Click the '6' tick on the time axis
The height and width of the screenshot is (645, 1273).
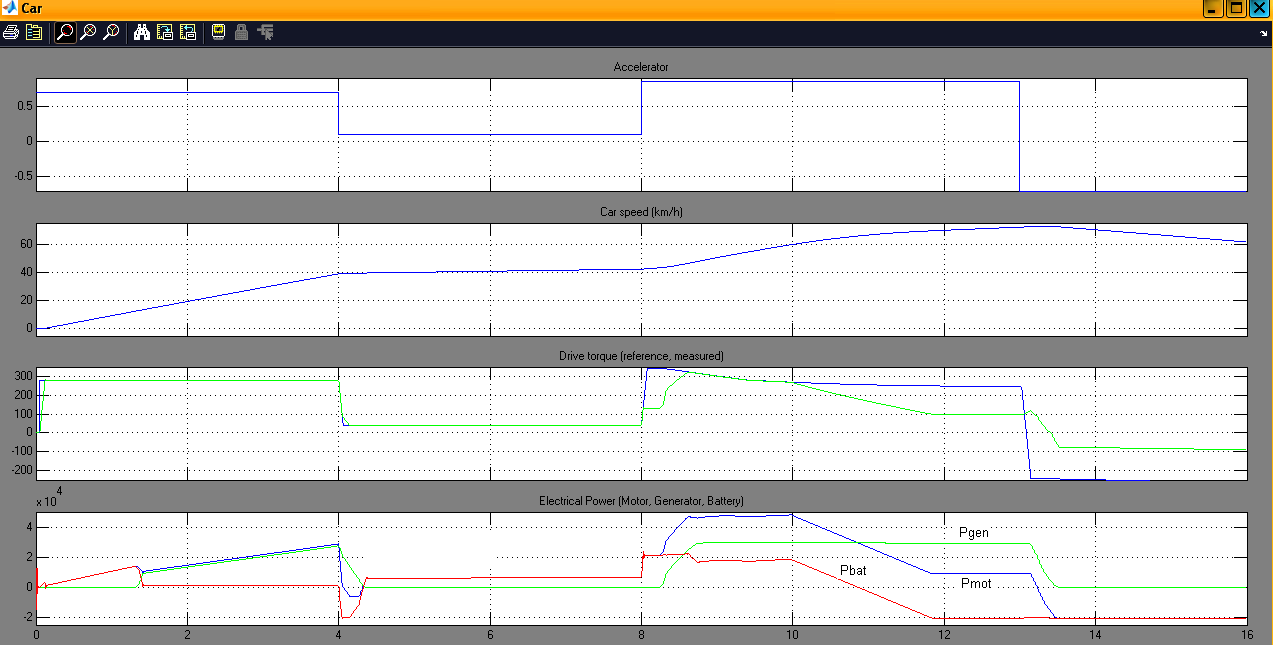click(490, 635)
